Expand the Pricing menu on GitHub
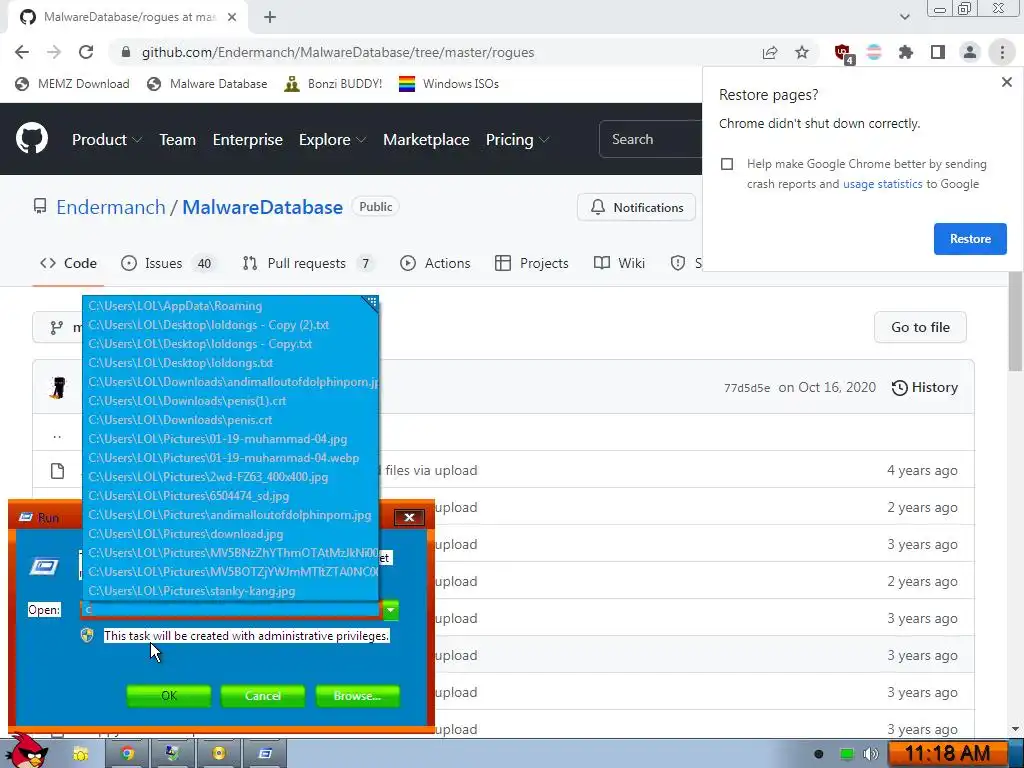The image size is (1024, 768). click(517, 140)
